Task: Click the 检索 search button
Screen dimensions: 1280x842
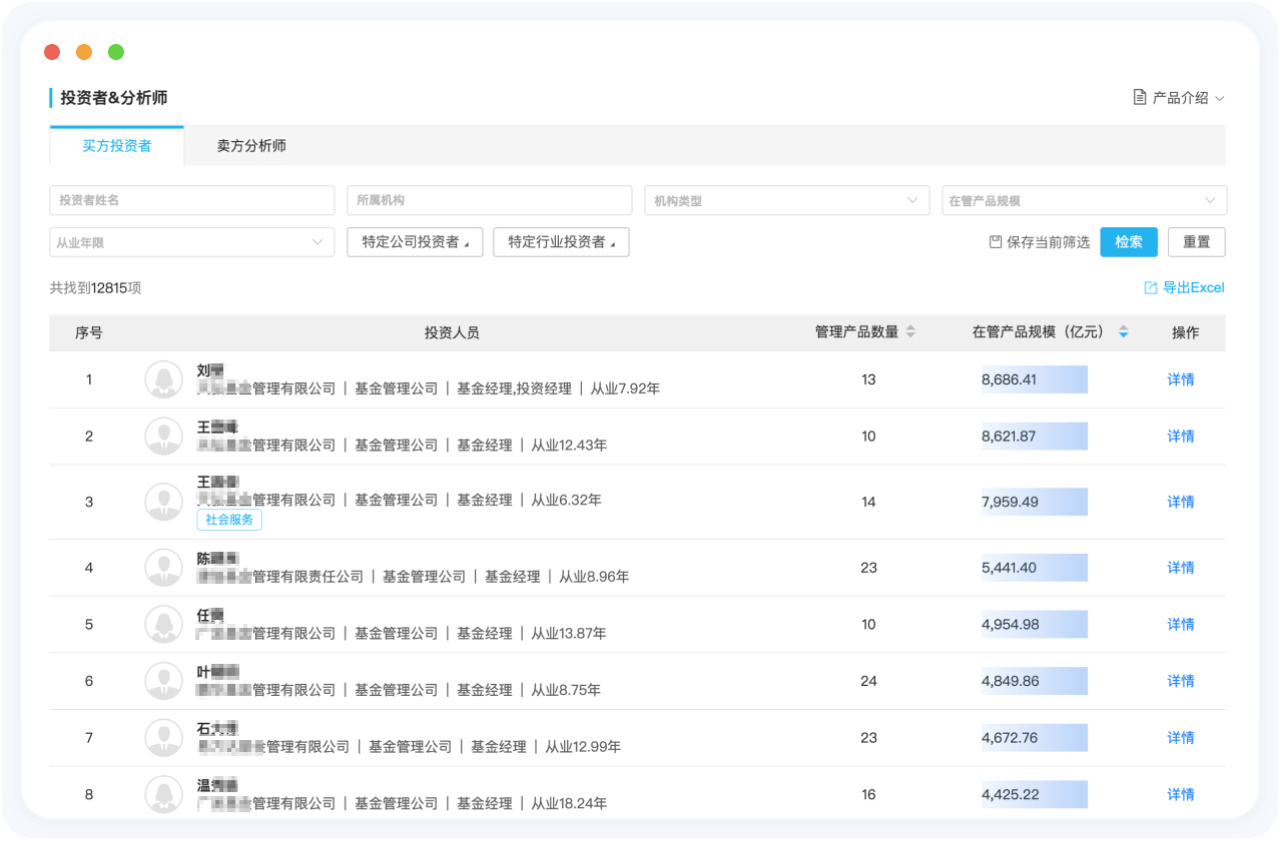Action: point(1129,242)
